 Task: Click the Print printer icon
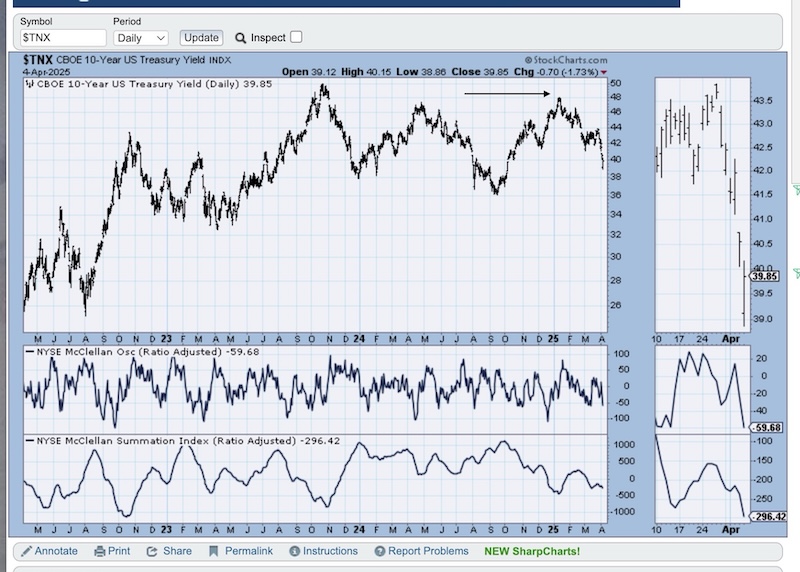point(100,551)
